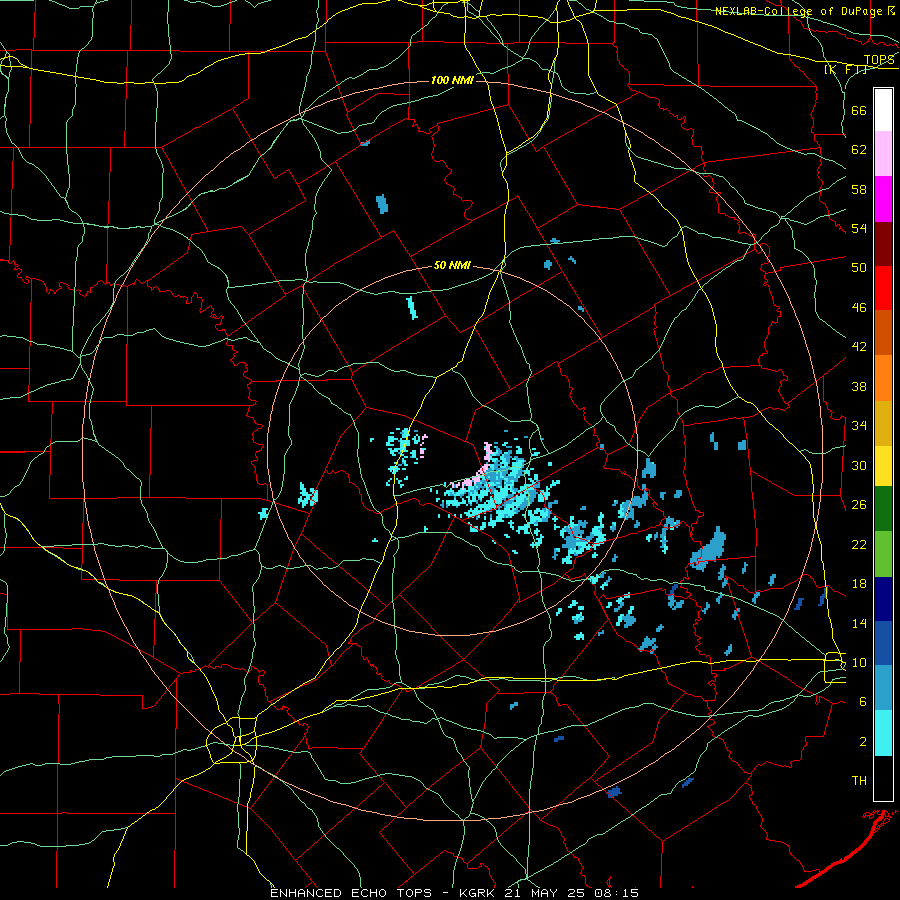This screenshot has width=900, height=900.
Task: Select the "6" legend value
Action: pos(863,702)
